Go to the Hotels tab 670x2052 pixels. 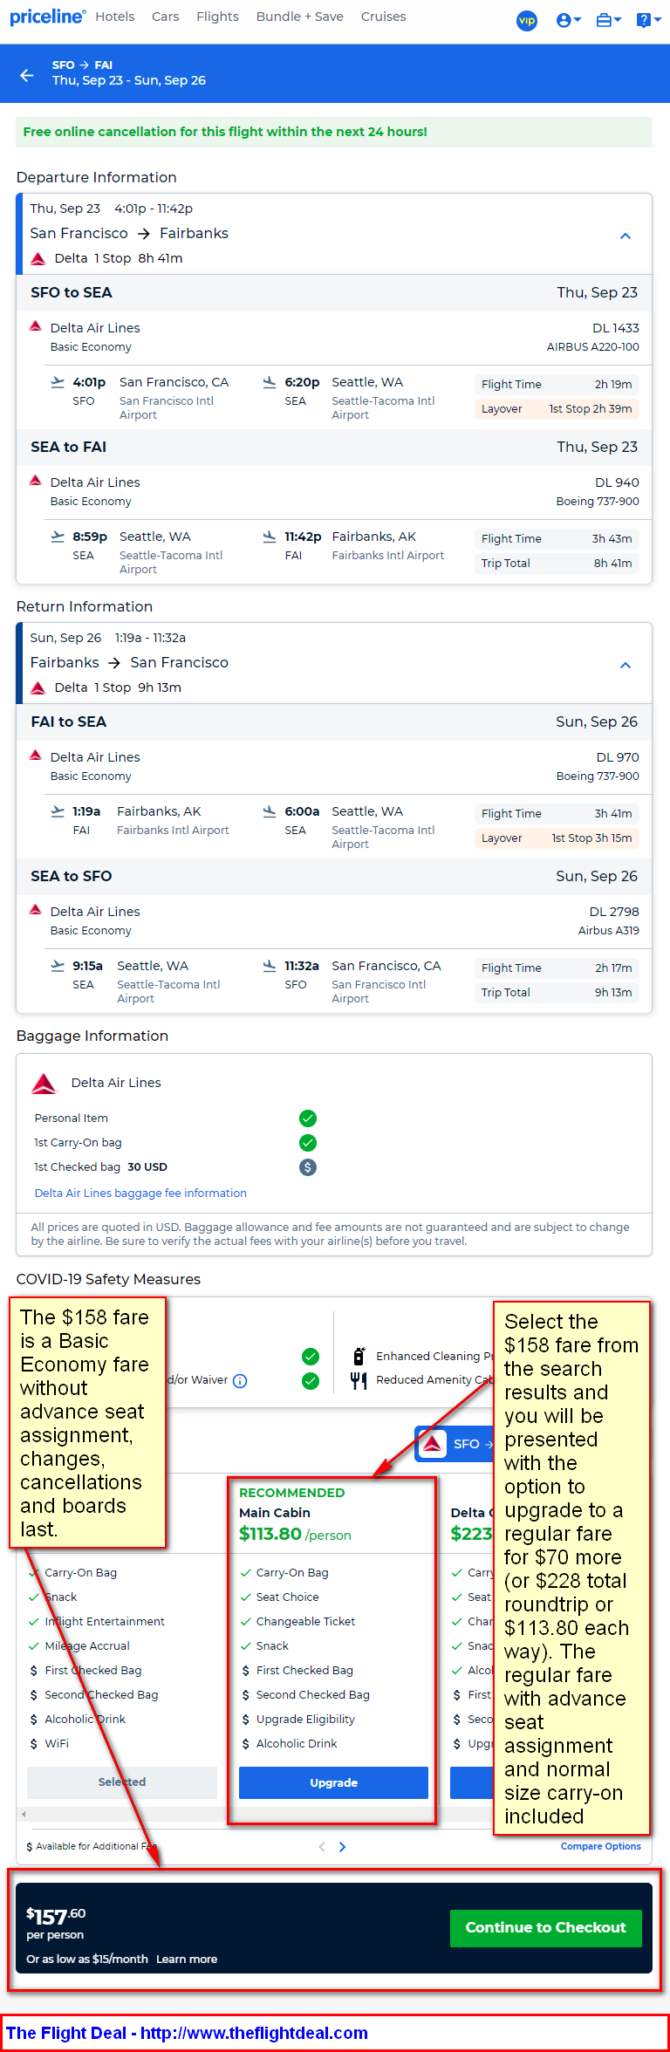115,17
